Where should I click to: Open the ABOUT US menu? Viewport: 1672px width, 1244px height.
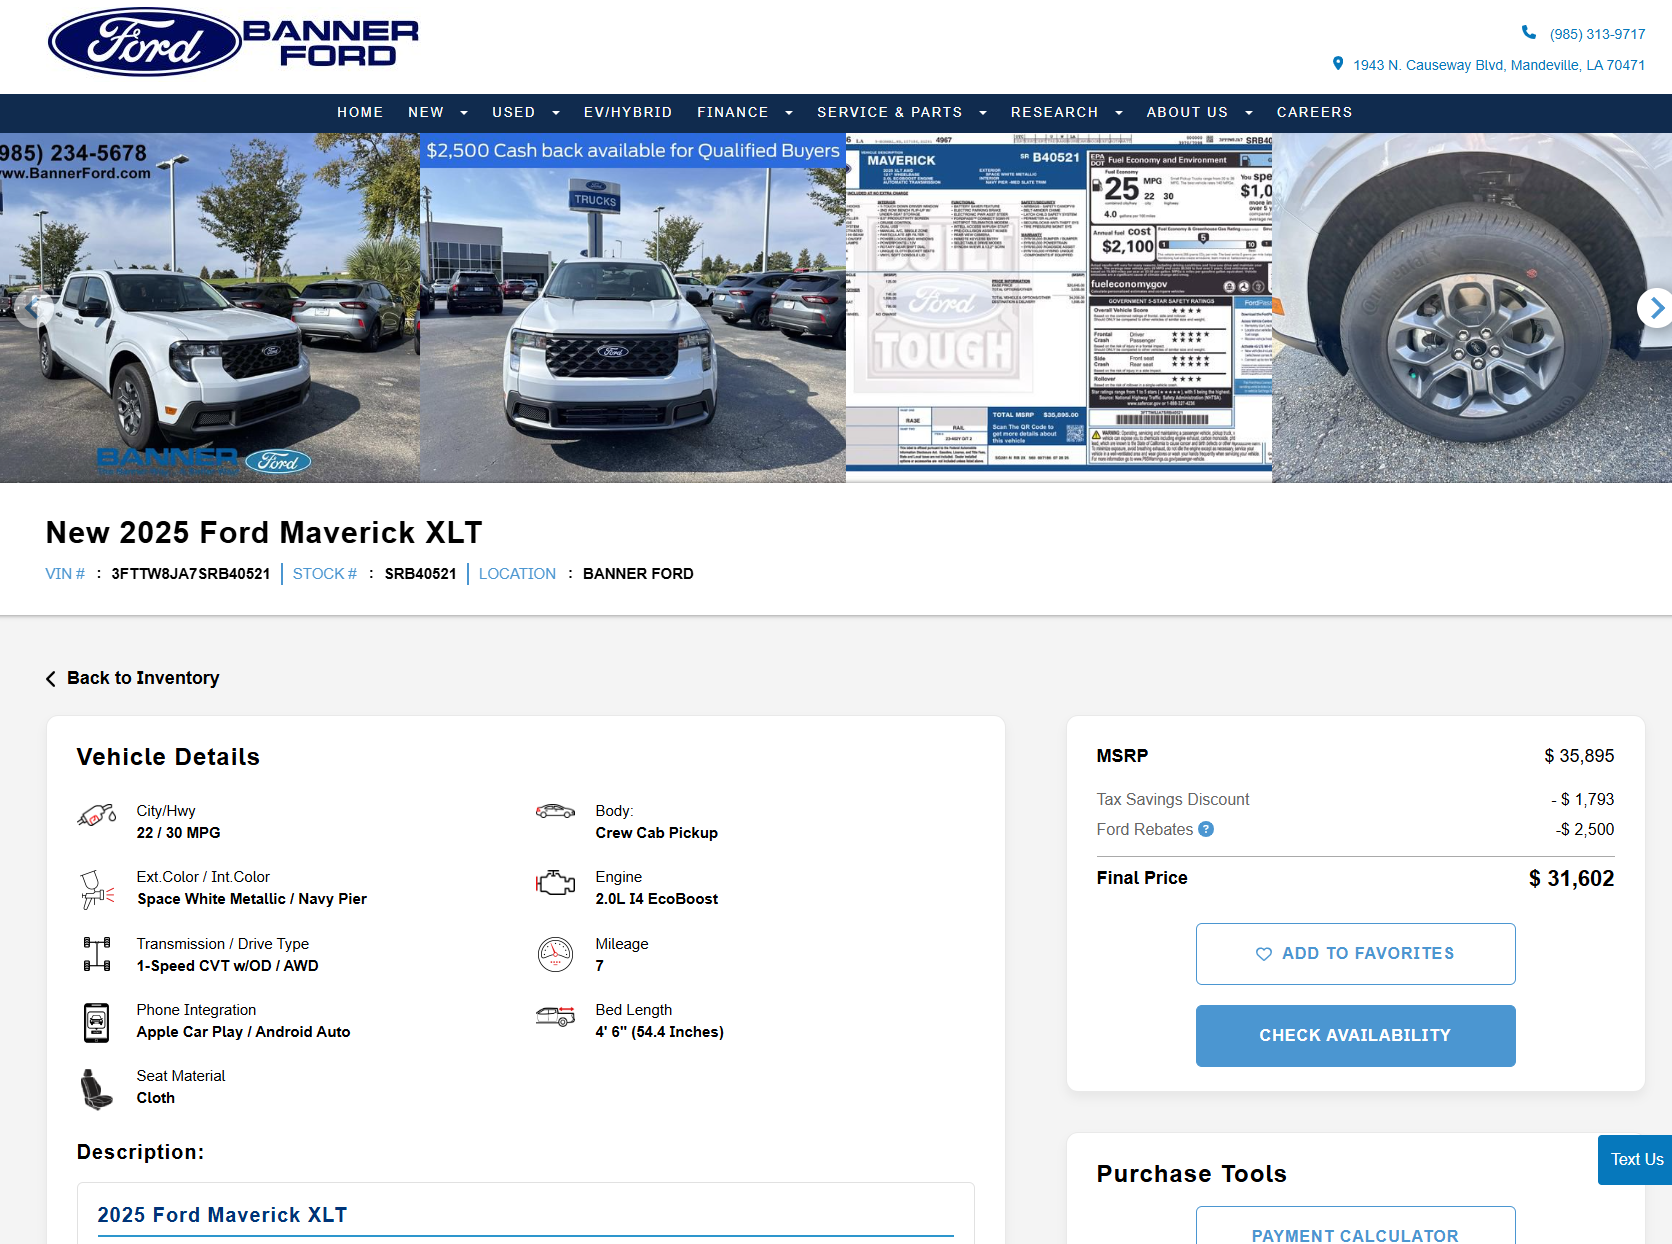tap(1187, 112)
